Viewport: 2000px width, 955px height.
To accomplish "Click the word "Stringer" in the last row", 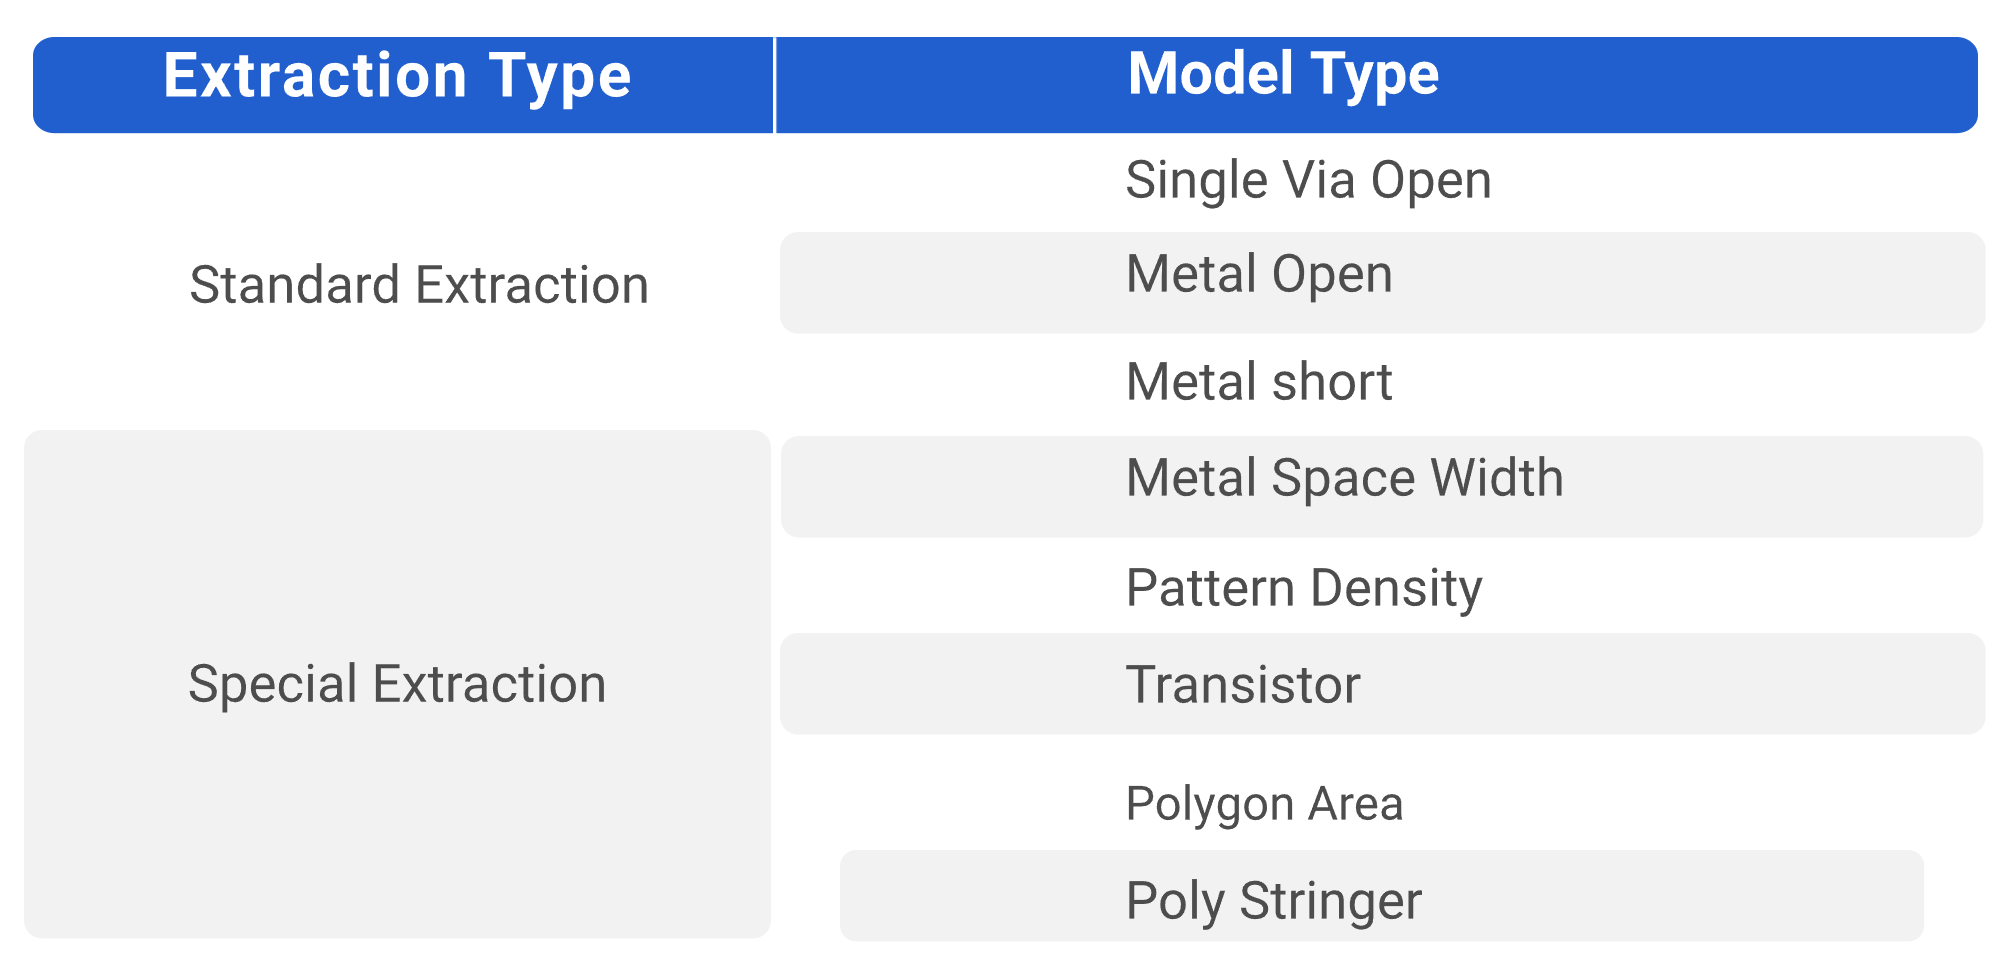I will [1330, 900].
